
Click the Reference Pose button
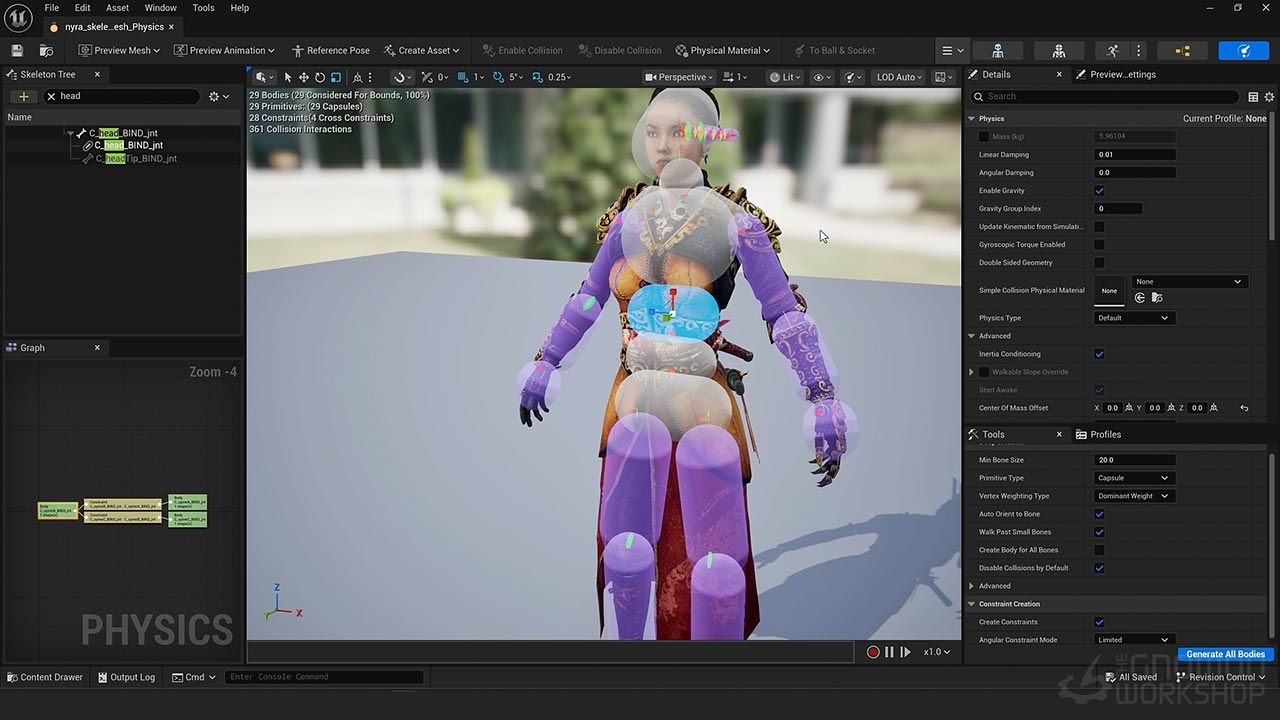click(x=330, y=50)
